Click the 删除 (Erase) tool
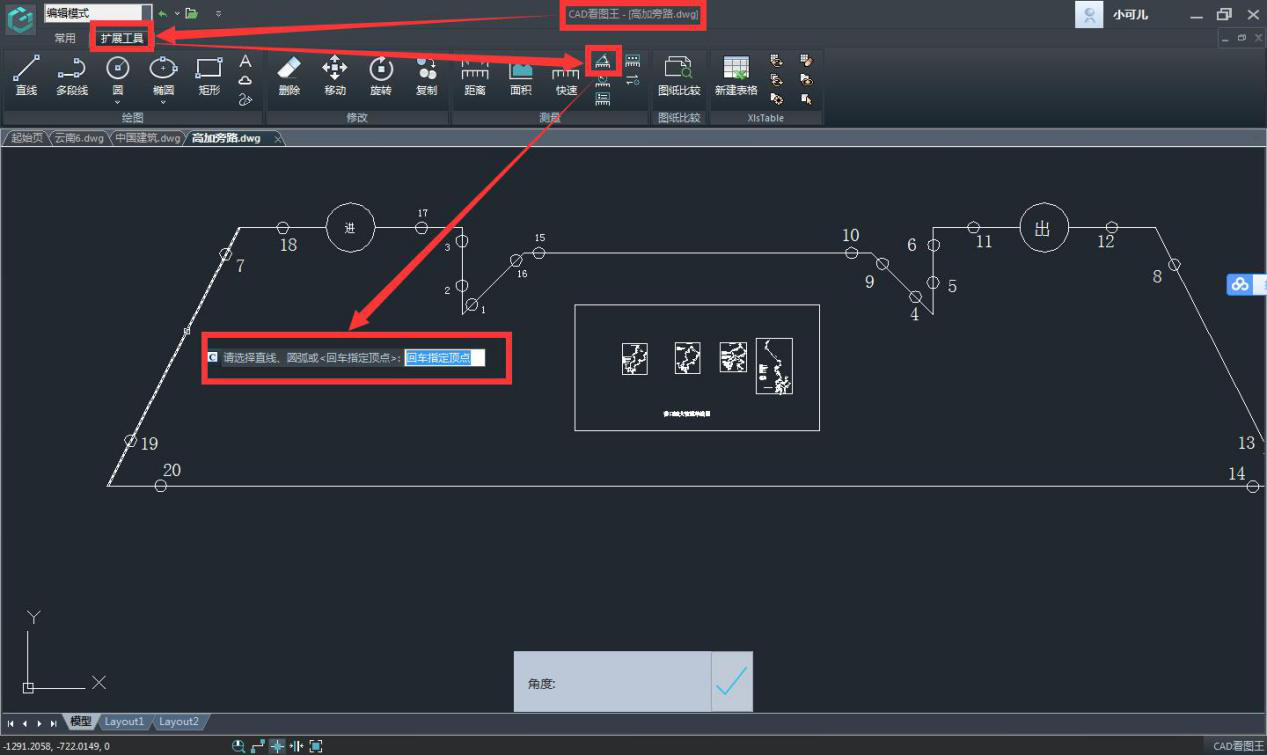The image size is (1267, 755). coord(289,76)
